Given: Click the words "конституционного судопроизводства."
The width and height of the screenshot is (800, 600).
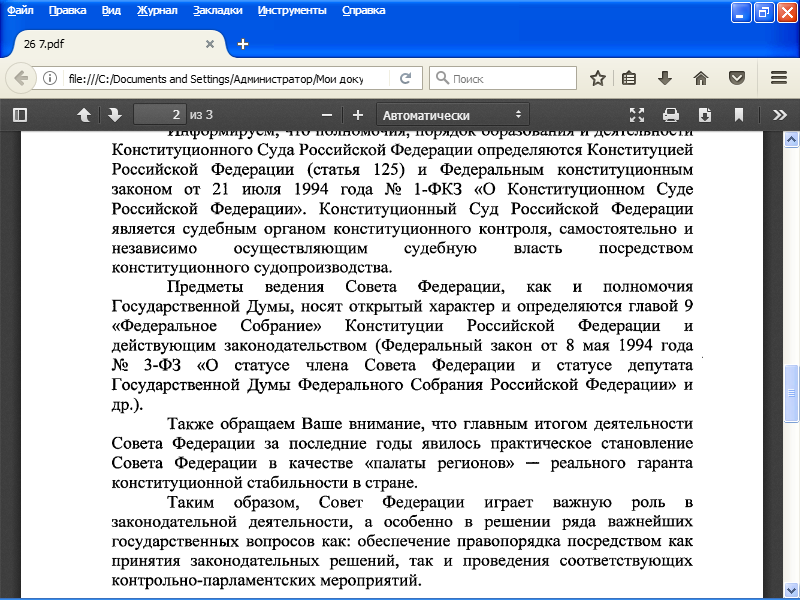Looking at the screenshot, I should point(252,267).
